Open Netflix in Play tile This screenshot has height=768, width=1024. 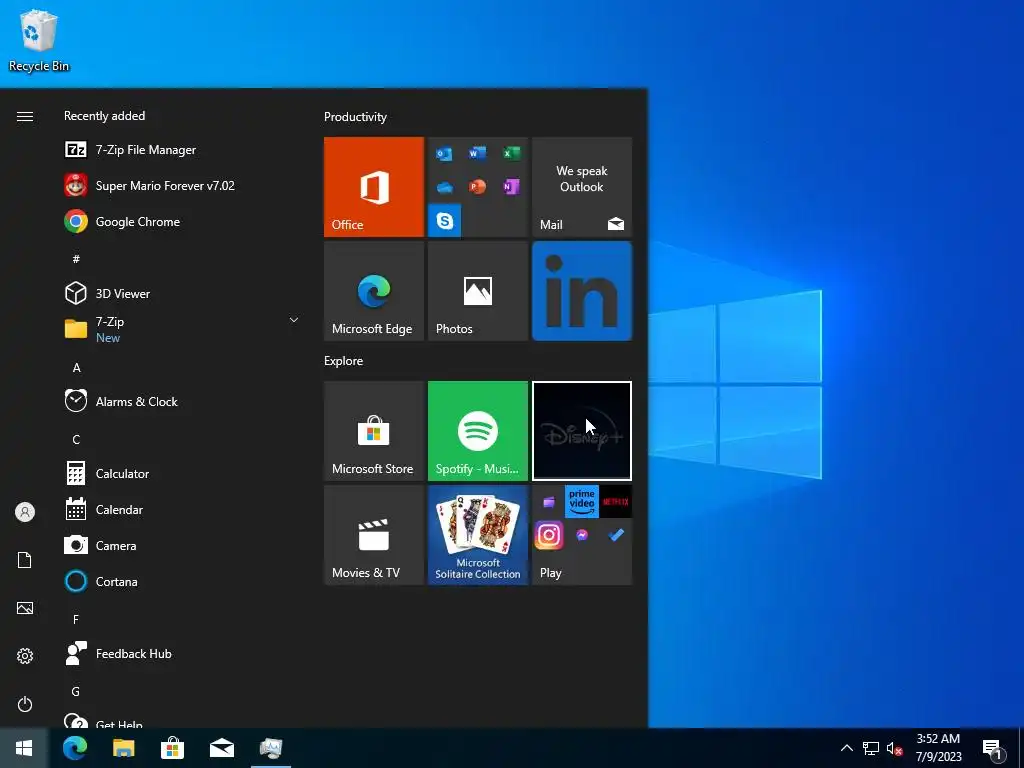tap(615, 502)
